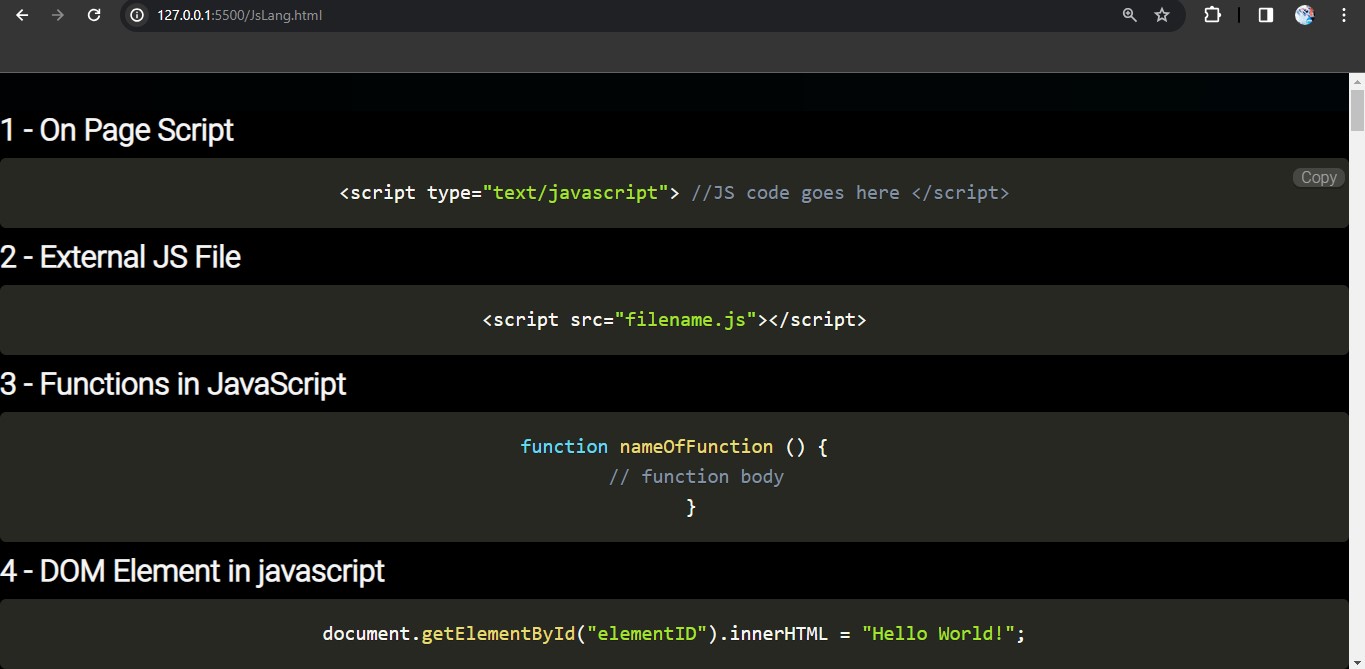Toggle the browser side panel
This screenshot has width=1365, height=669.
coord(1266,15)
